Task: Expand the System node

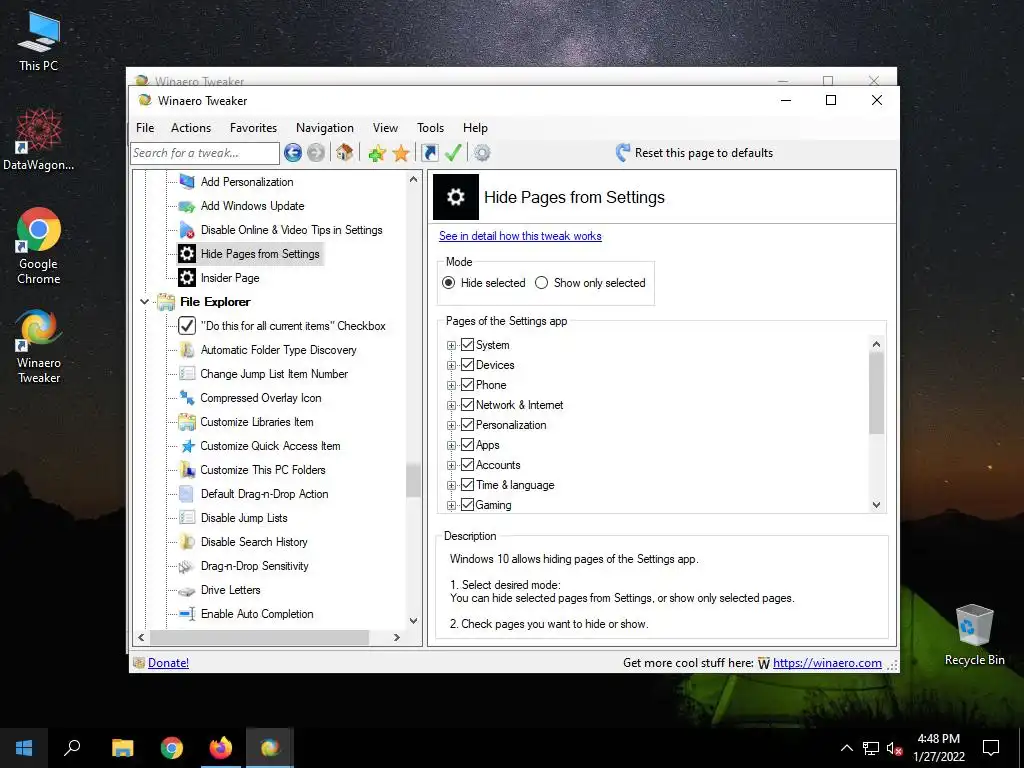Action: [x=451, y=345]
